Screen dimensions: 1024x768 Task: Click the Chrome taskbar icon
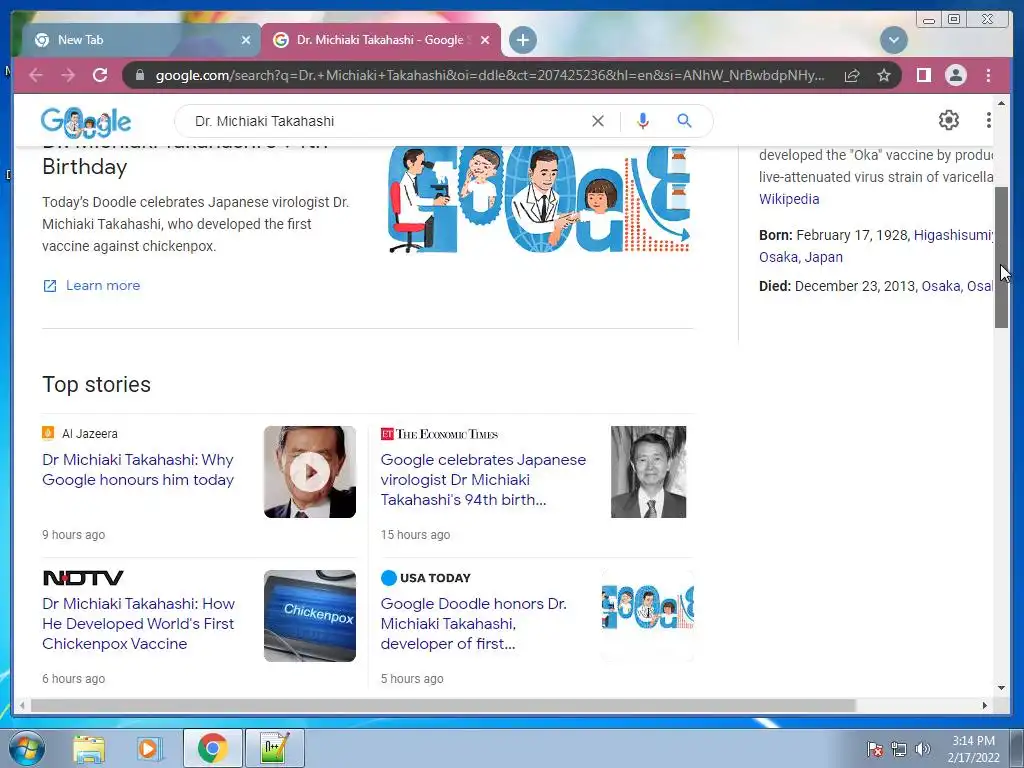pyautogui.click(x=212, y=748)
